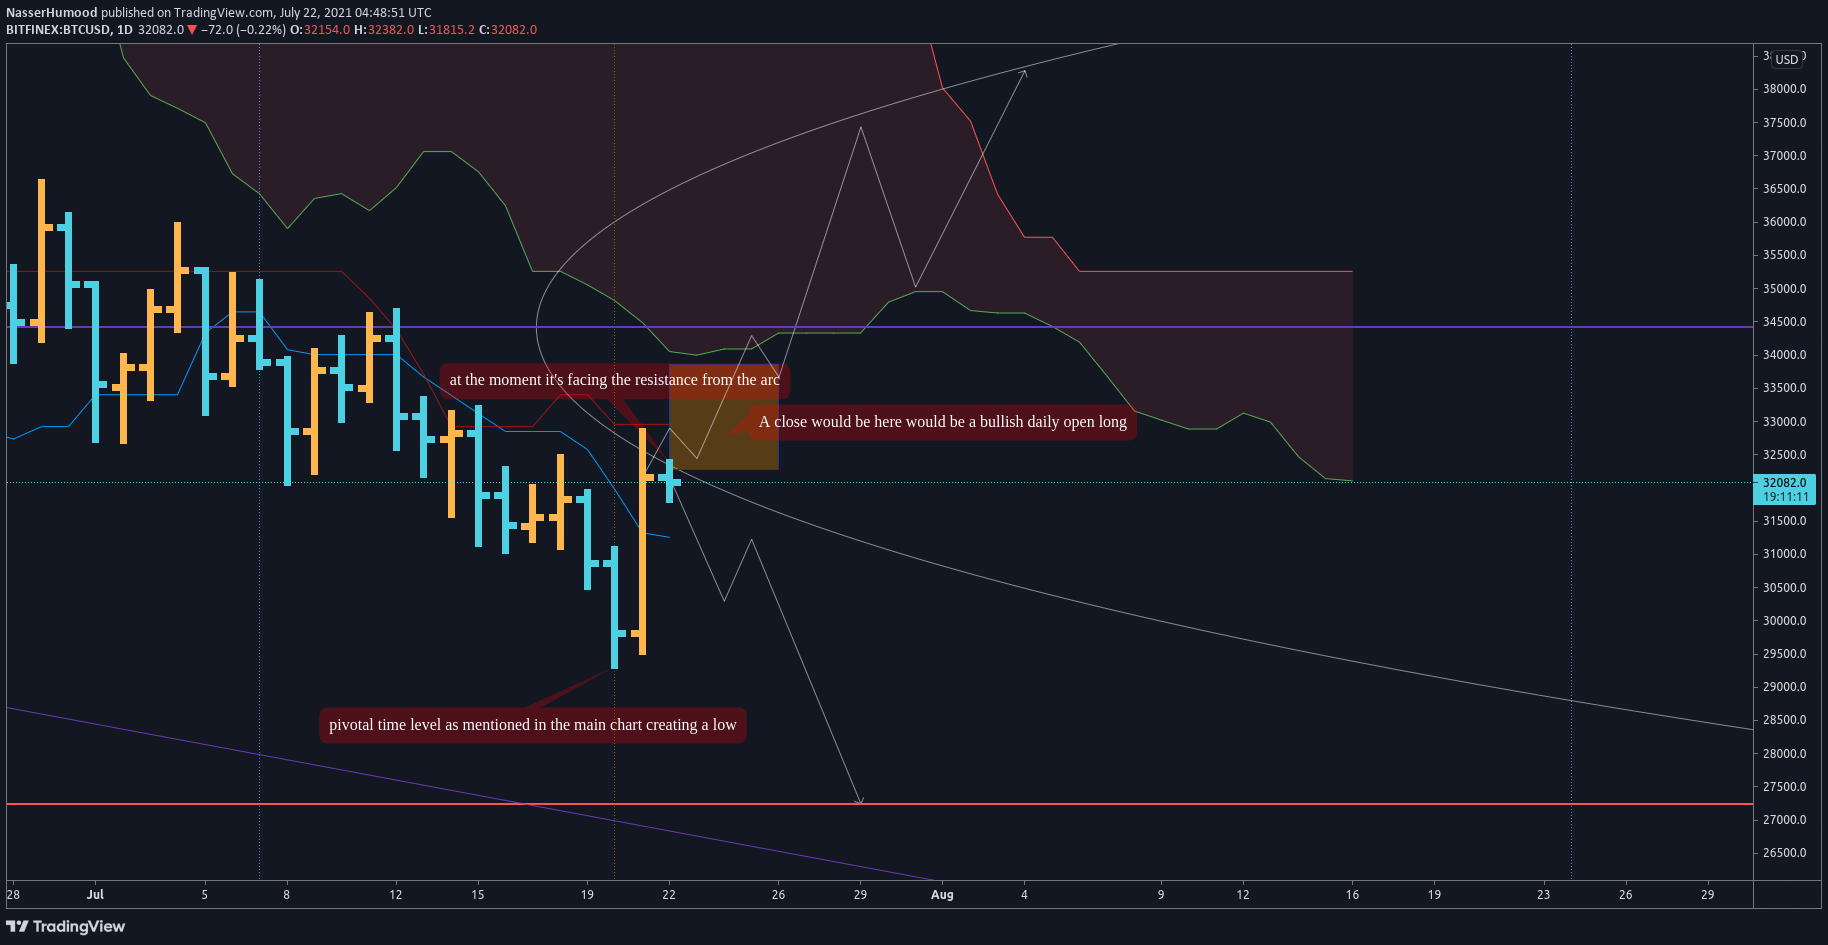
Task: Click the Jul label on the time axis
Action: [x=95, y=895]
